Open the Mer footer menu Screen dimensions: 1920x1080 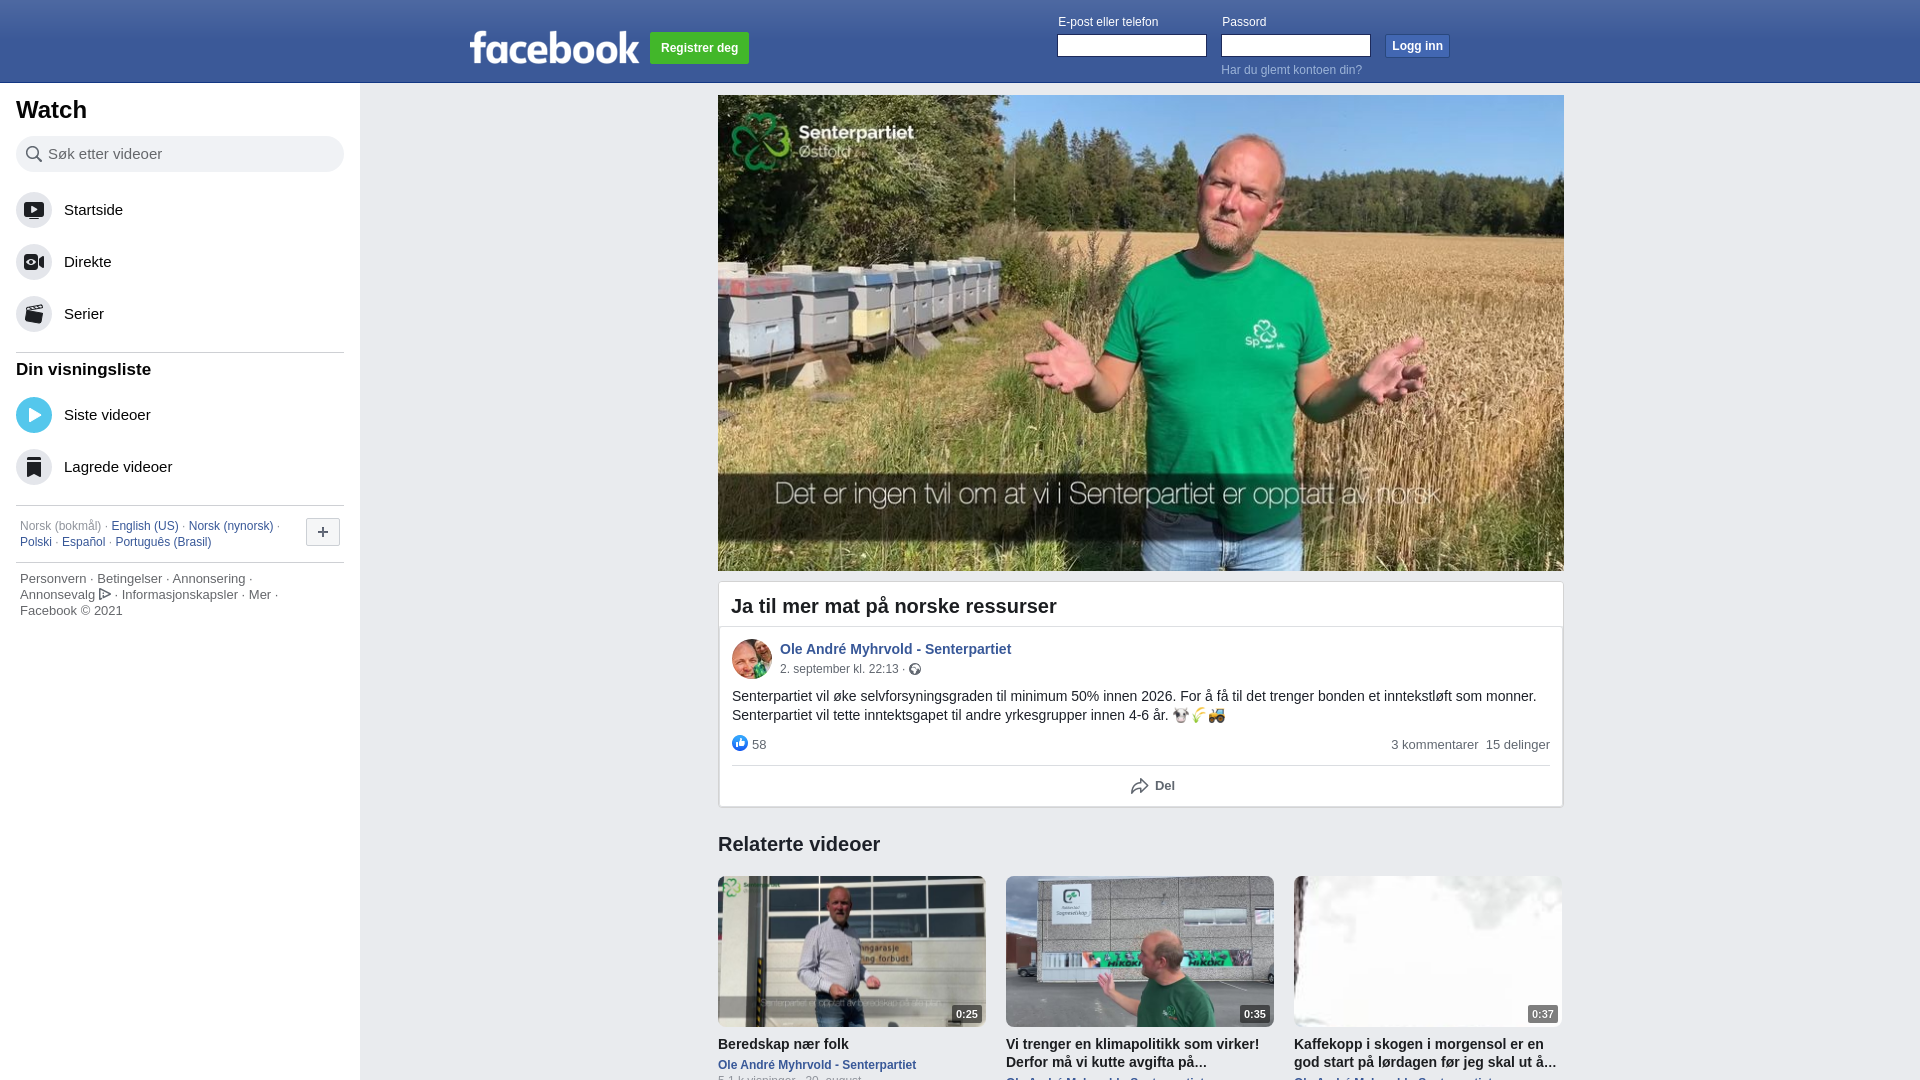260,594
